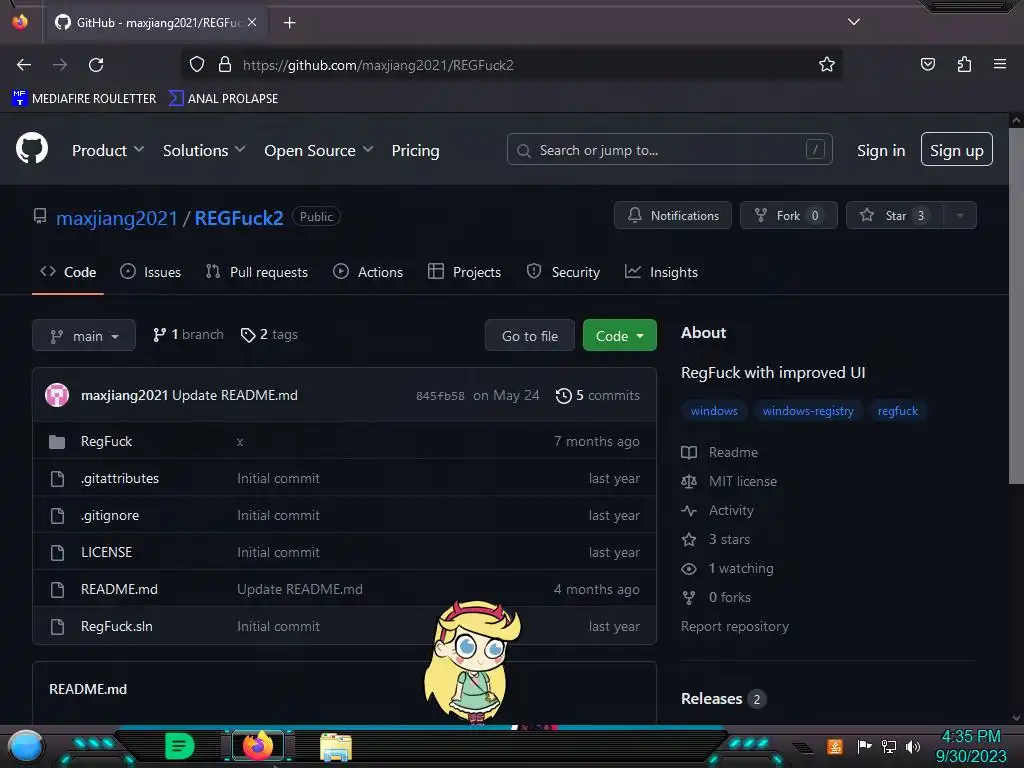Open the README.md file entry
This screenshot has width=1024, height=768.
click(x=119, y=589)
